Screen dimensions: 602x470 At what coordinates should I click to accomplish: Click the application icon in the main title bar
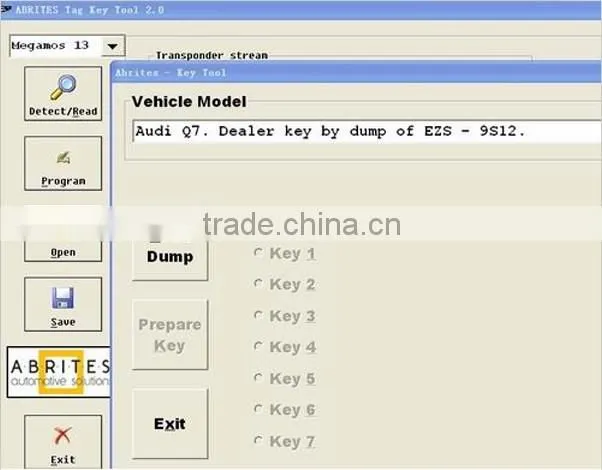(x=6, y=9)
